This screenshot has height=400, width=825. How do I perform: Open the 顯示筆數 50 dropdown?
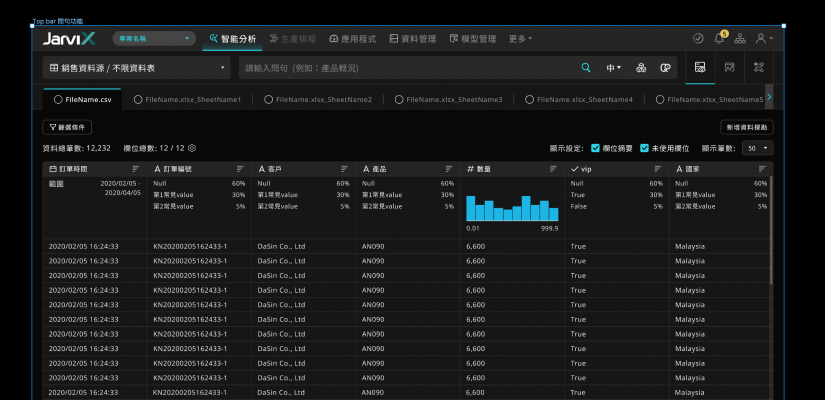coord(758,148)
